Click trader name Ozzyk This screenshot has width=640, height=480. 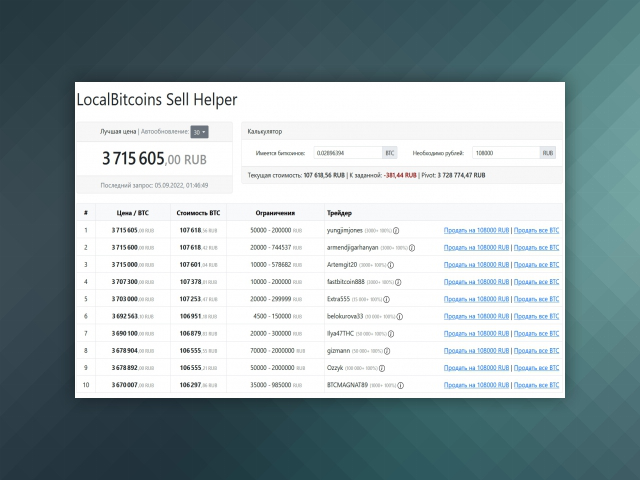(335, 368)
